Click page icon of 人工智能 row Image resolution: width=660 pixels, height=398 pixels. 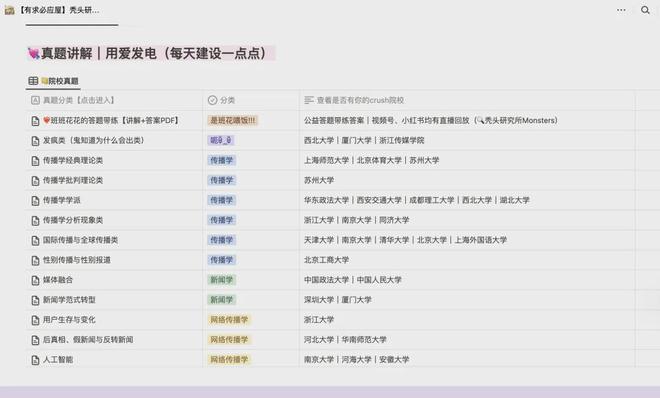click(35, 360)
